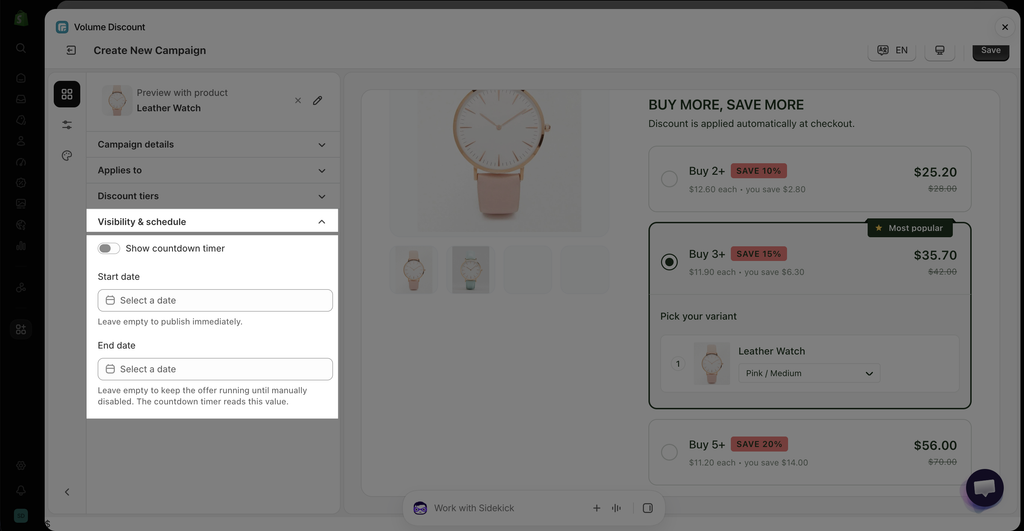
Task: Collapse sidebar with left chevron
Action: [67, 492]
